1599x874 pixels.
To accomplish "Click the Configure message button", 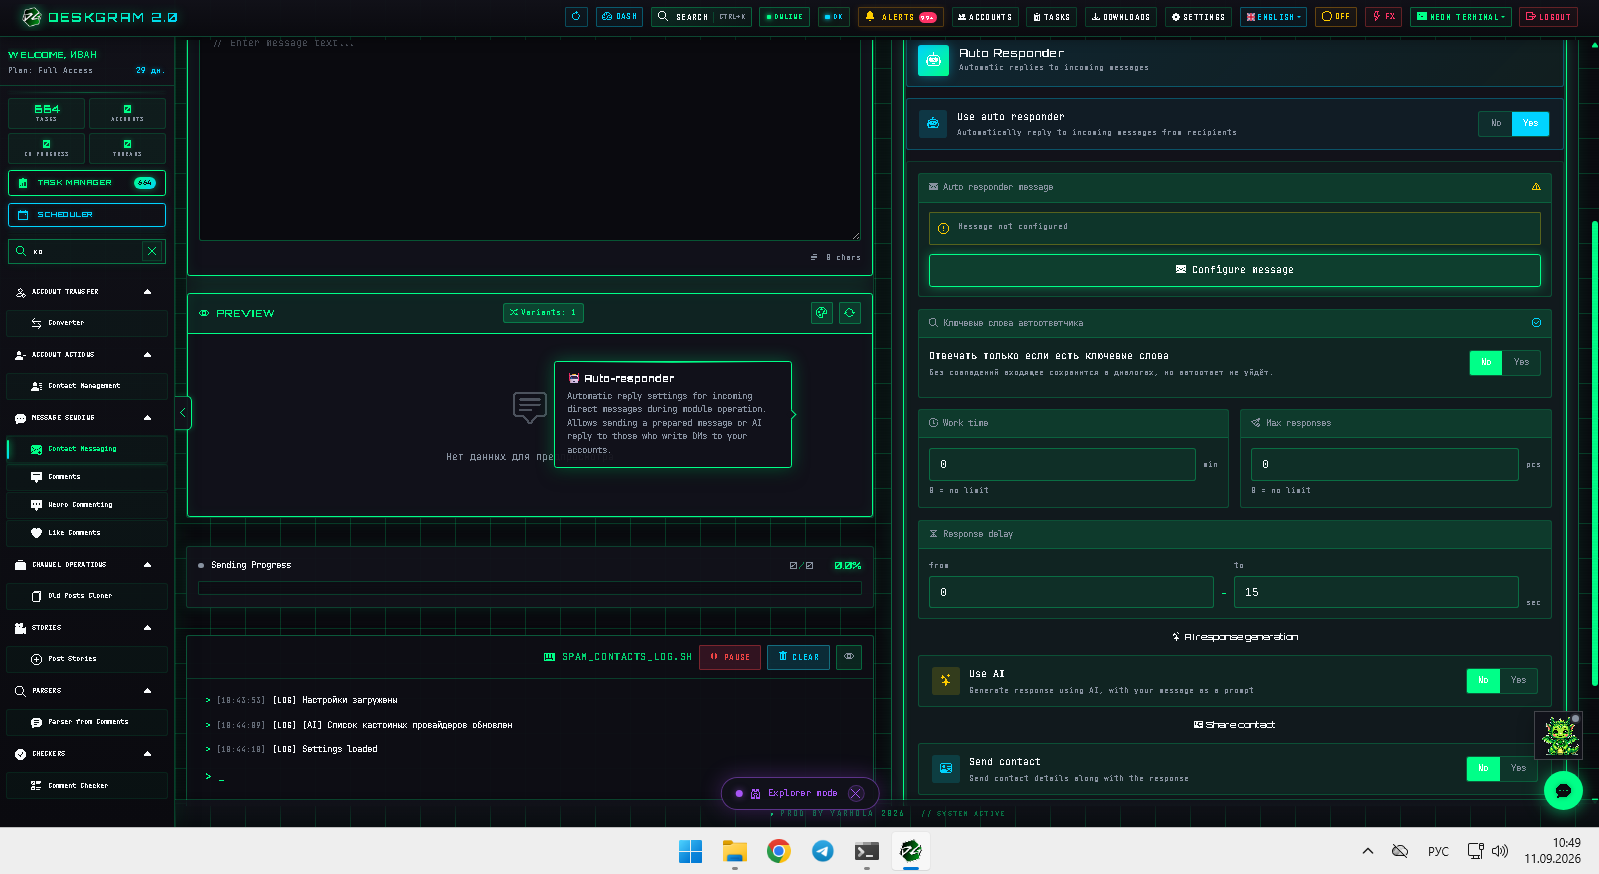I will (1234, 270).
